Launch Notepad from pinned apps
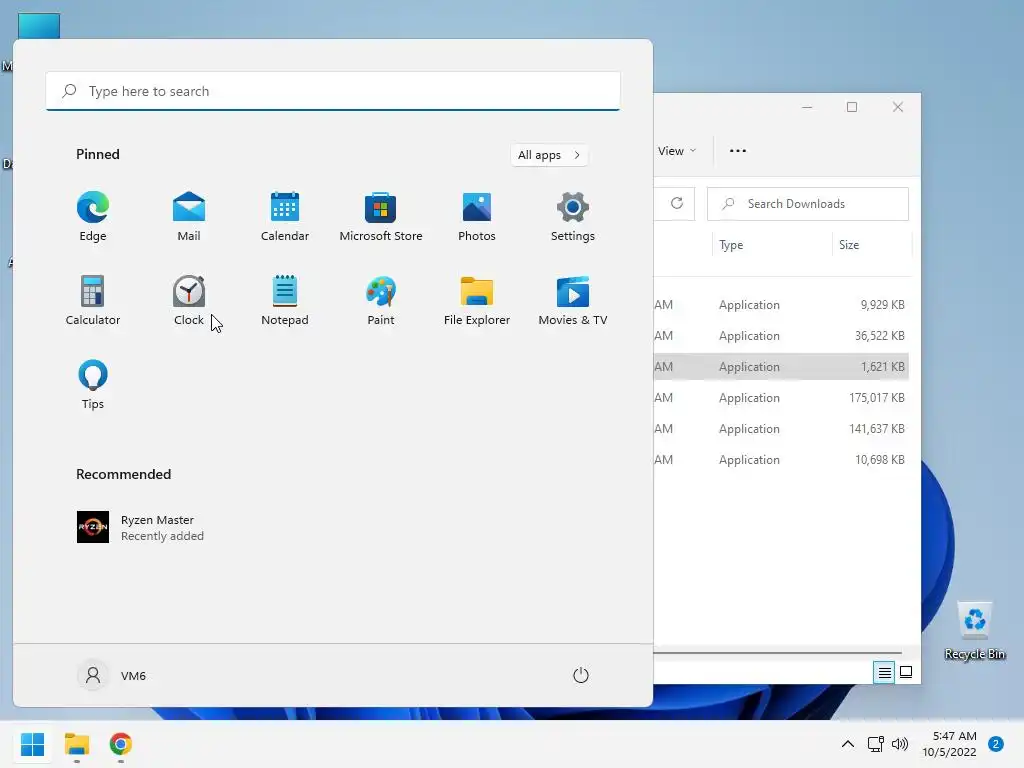The image size is (1024, 768). pos(285,301)
